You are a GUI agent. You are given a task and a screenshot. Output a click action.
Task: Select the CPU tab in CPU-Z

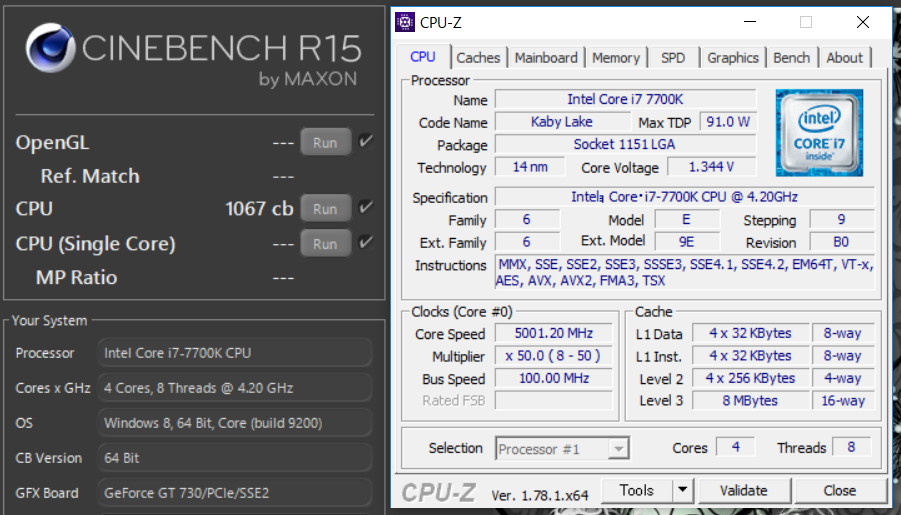pyautogui.click(x=423, y=57)
